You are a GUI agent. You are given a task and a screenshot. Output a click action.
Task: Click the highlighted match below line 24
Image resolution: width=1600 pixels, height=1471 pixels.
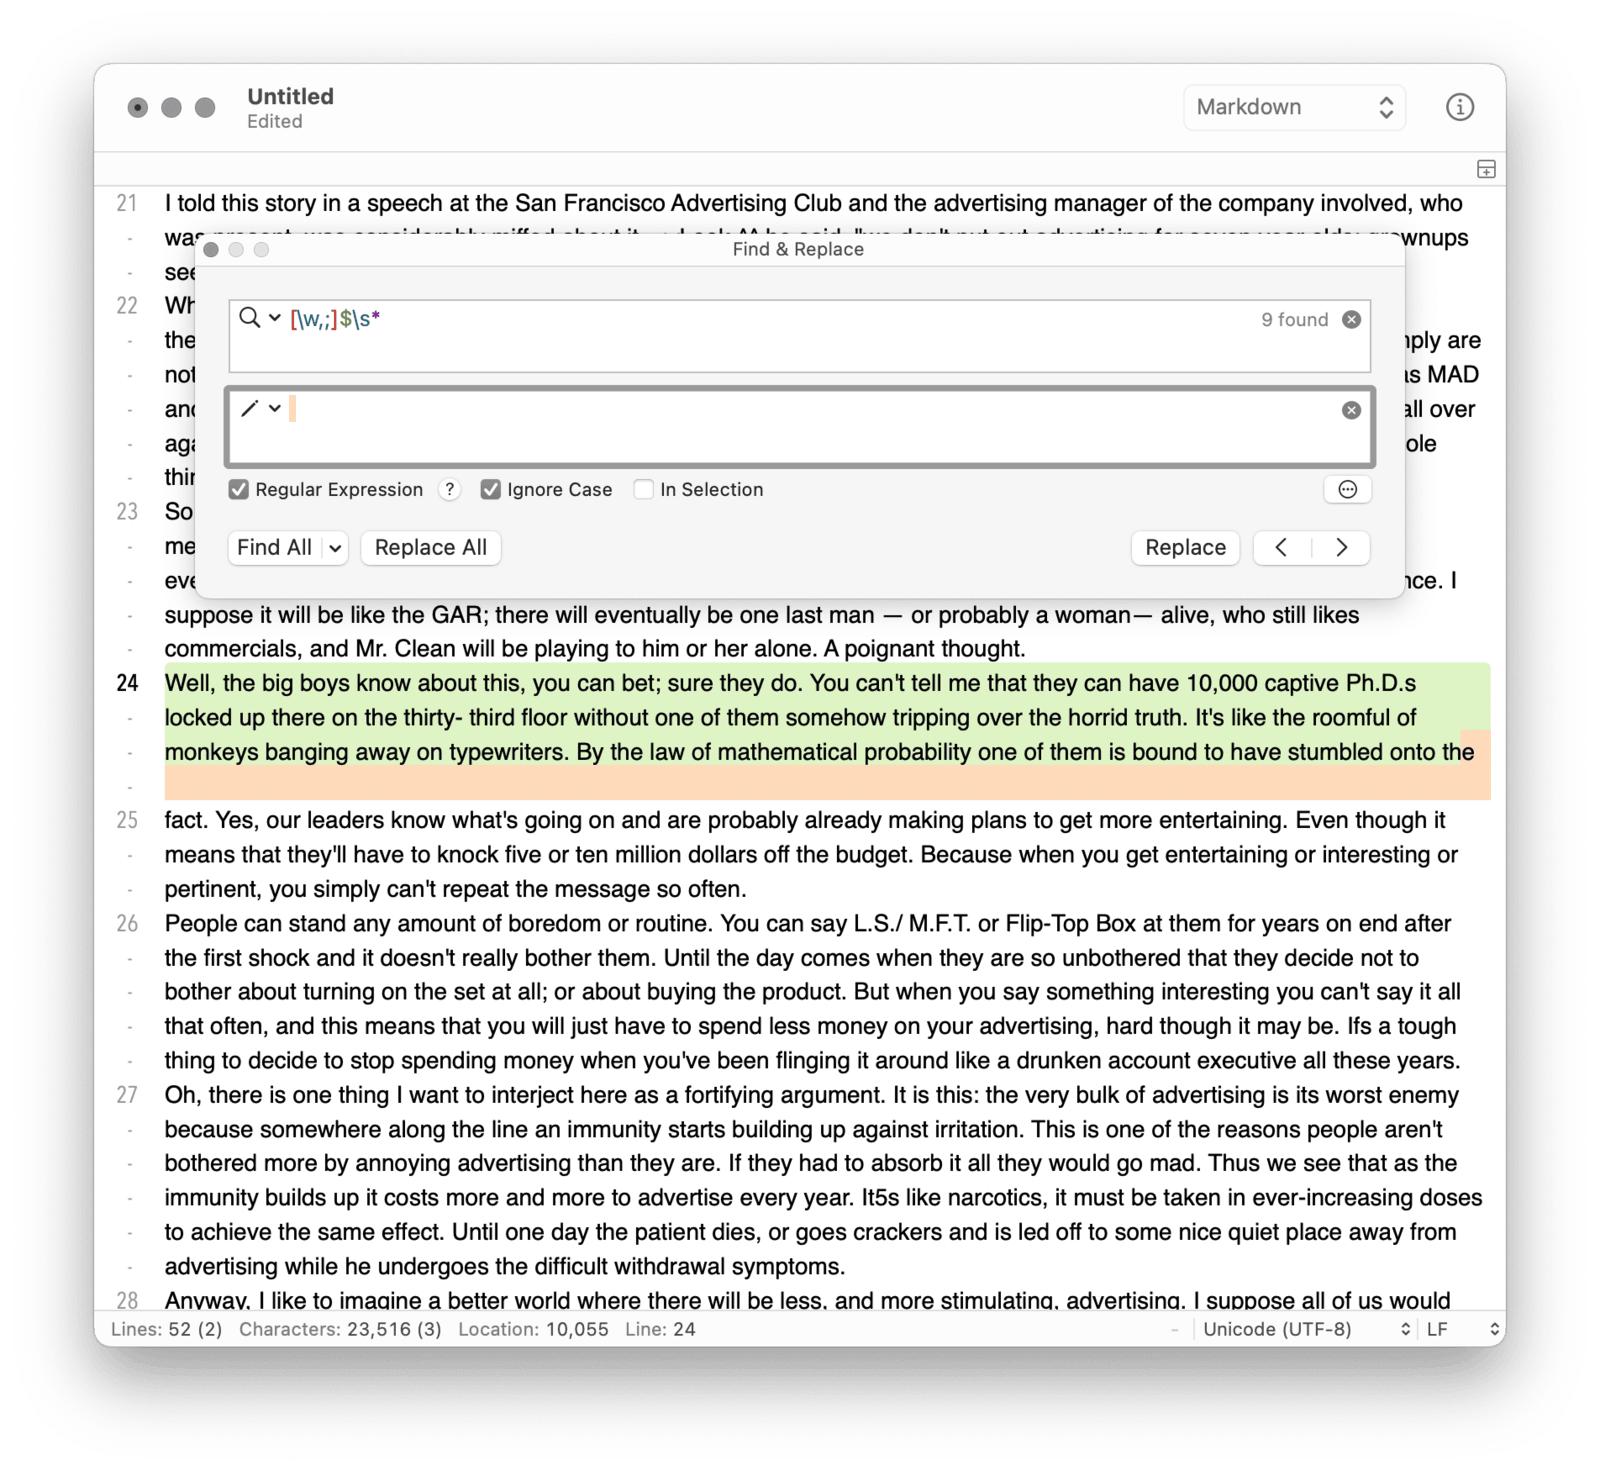[827, 784]
